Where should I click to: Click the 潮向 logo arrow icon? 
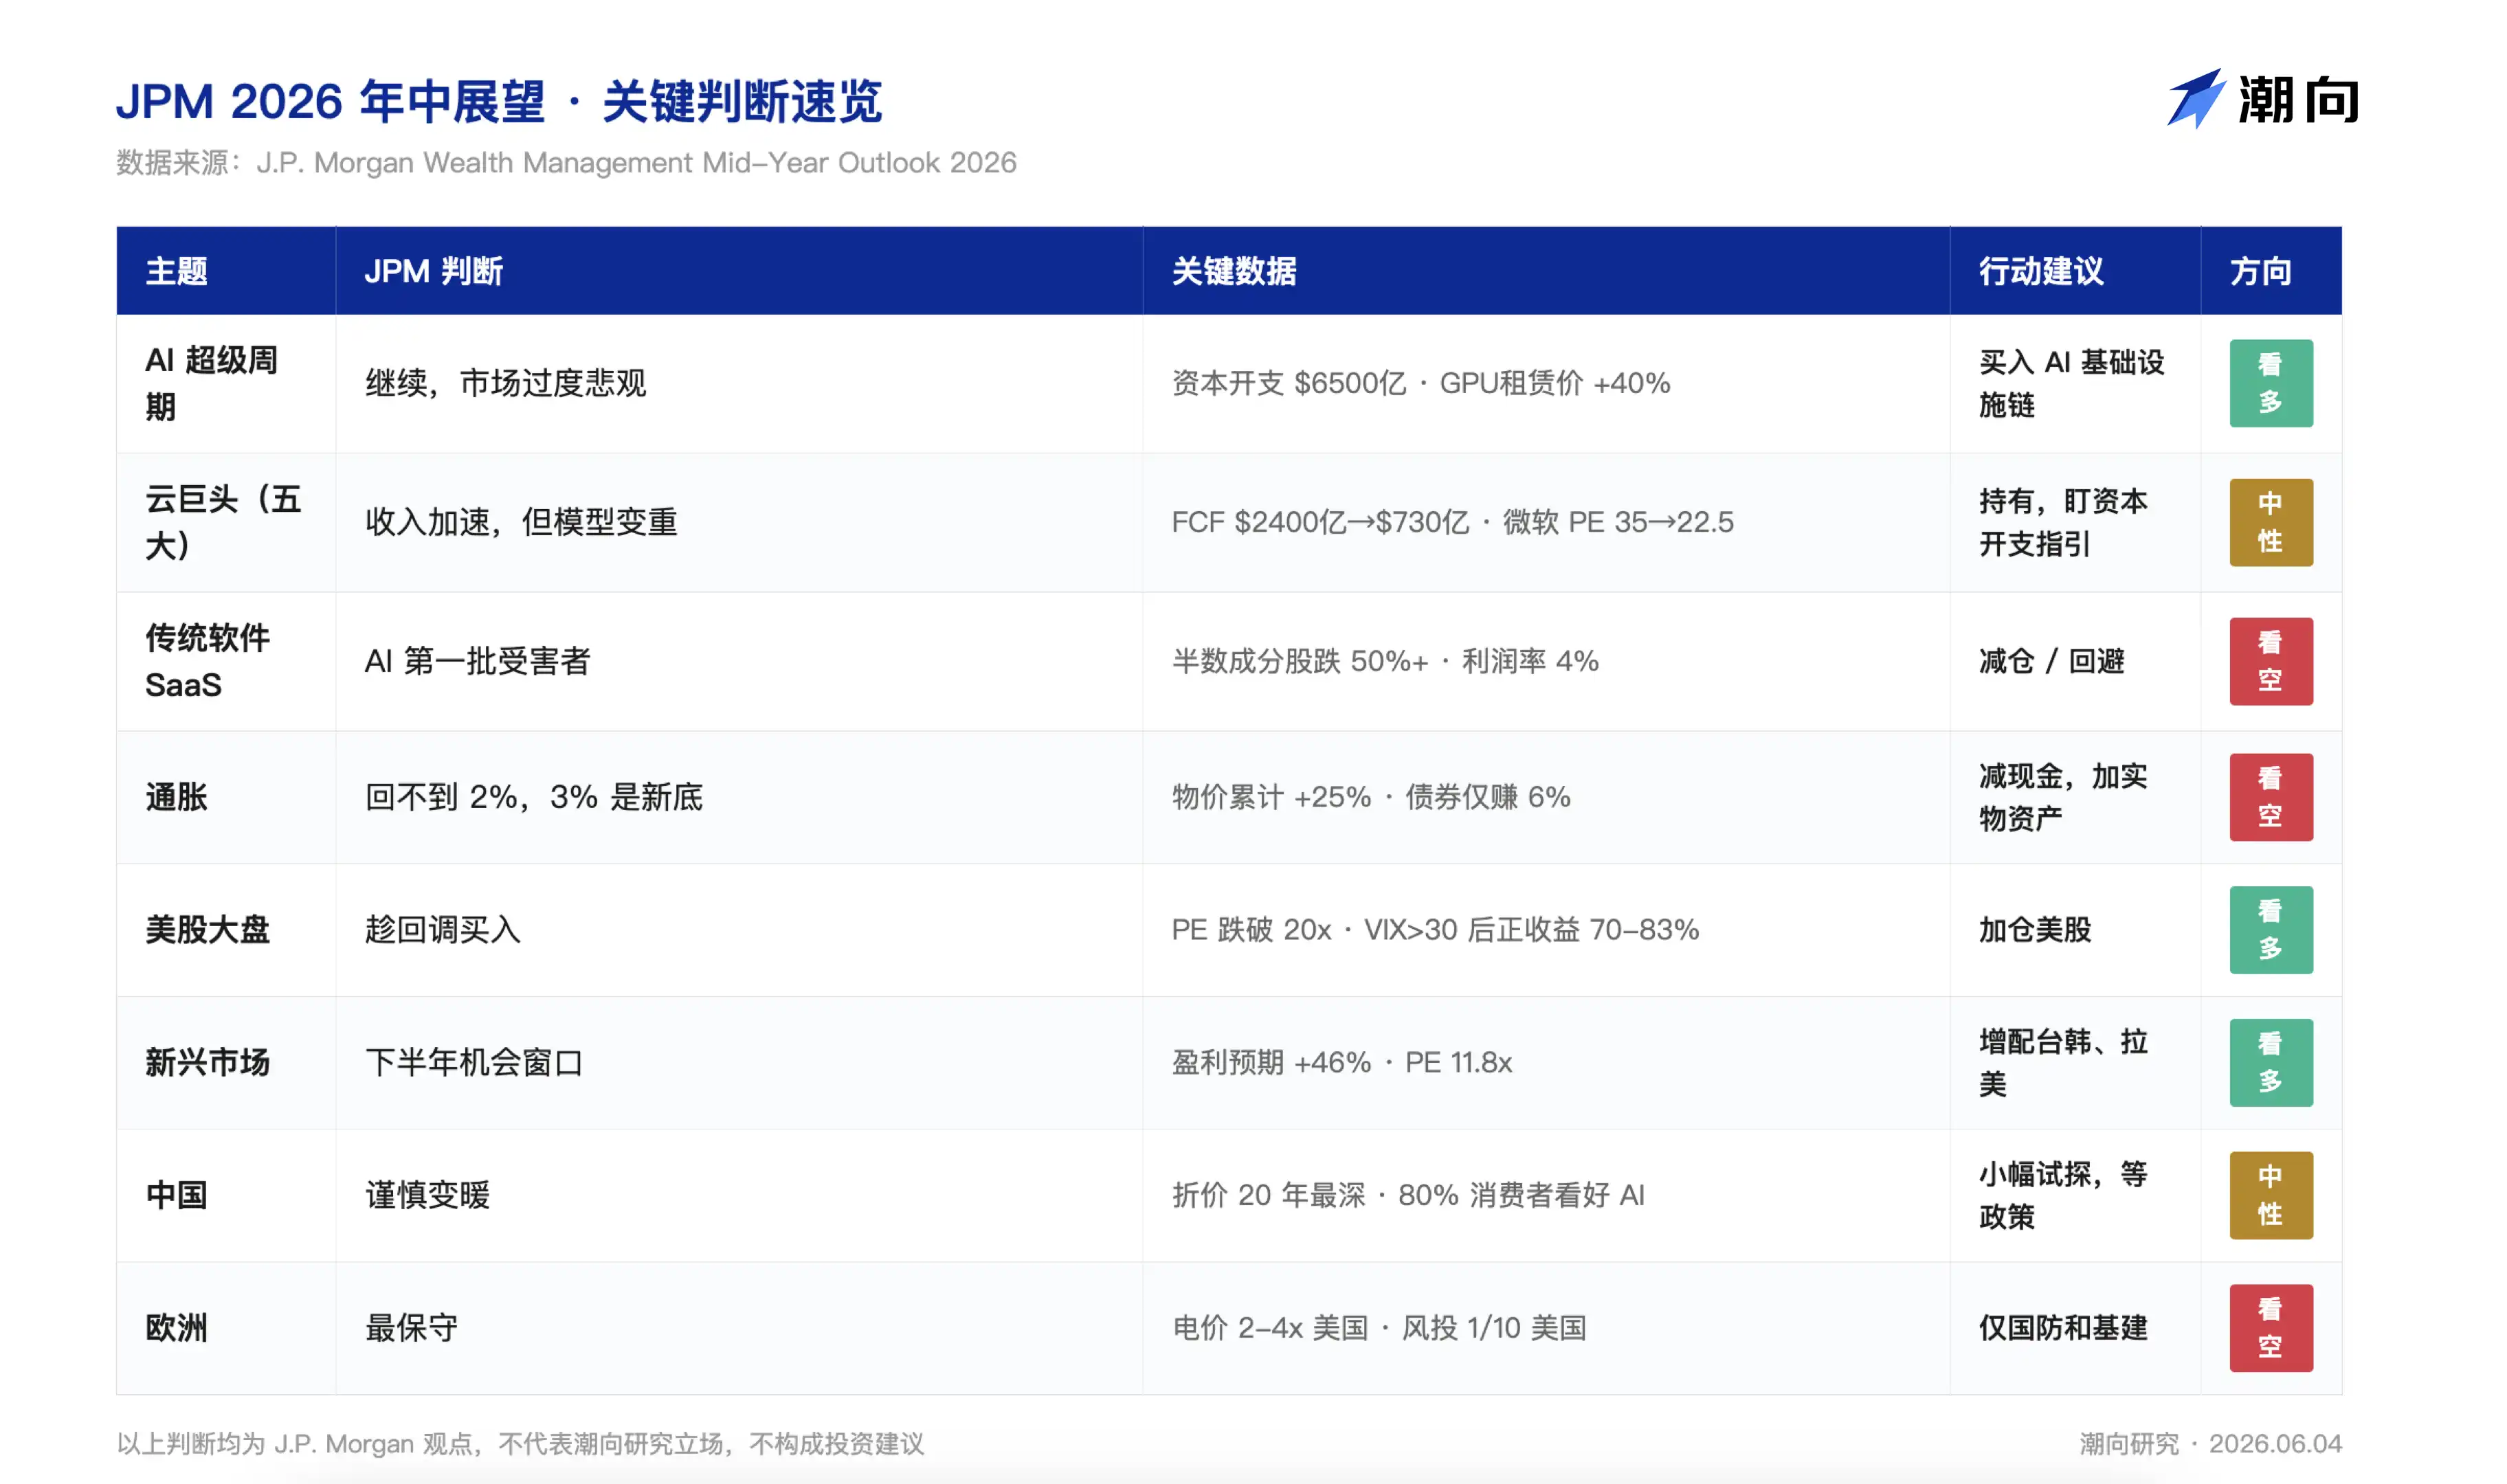pos(2196,98)
